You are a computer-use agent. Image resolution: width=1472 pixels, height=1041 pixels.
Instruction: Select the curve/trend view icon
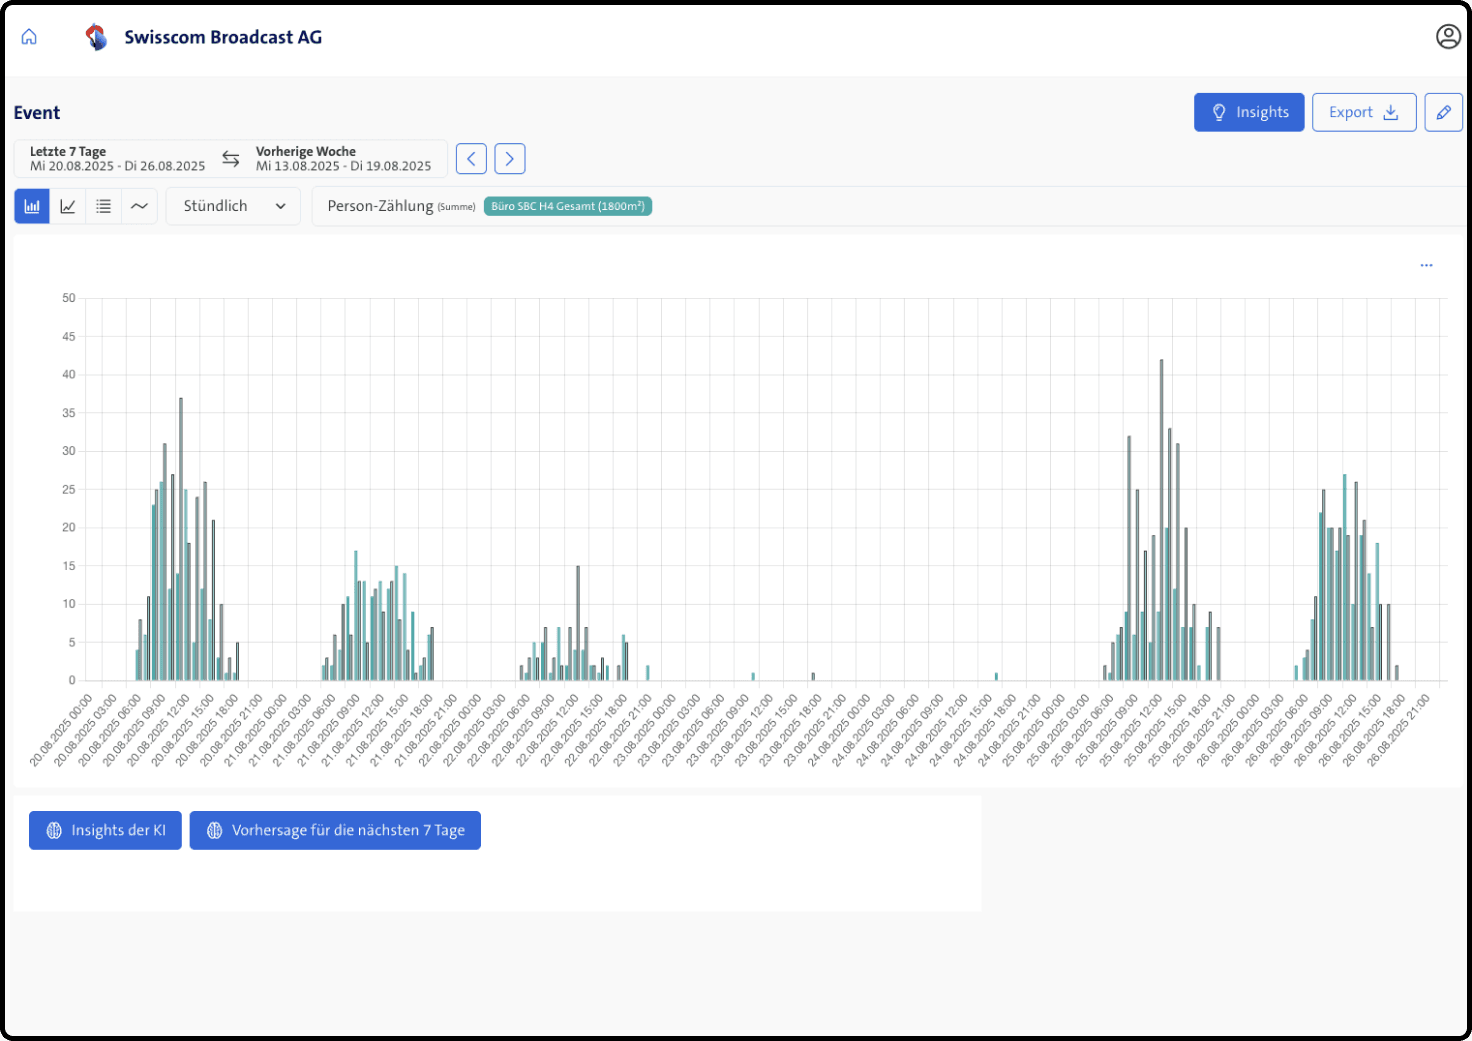(139, 206)
